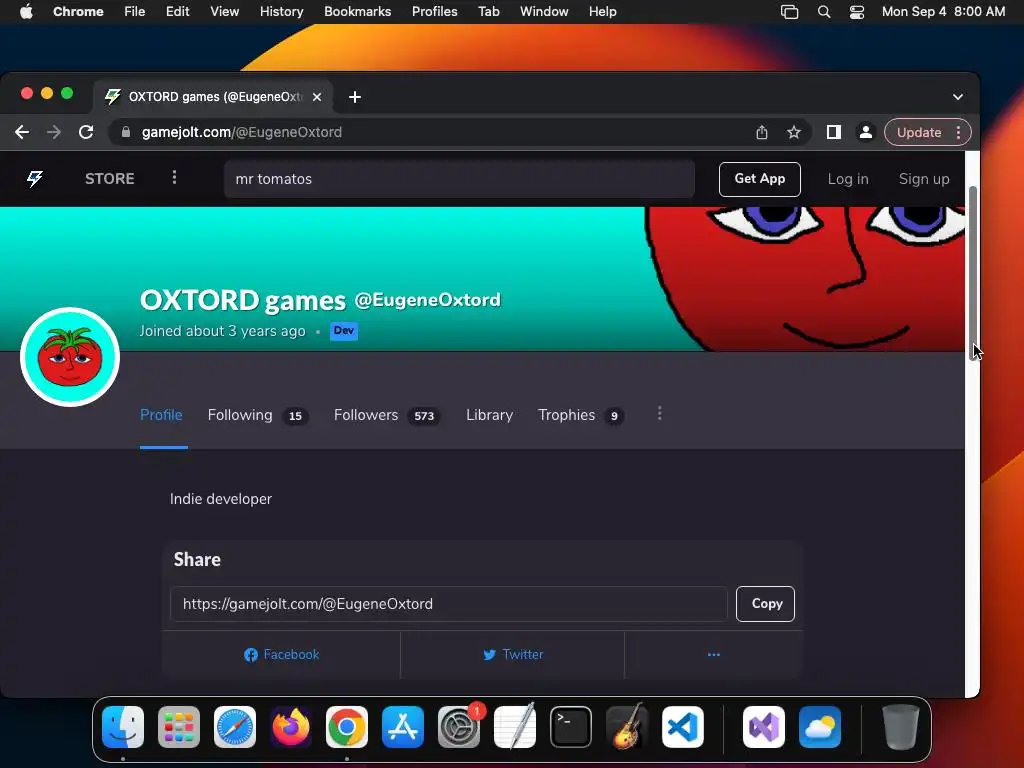Bookmark this page with the star
This screenshot has height=768, width=1024.
[793, 133]
